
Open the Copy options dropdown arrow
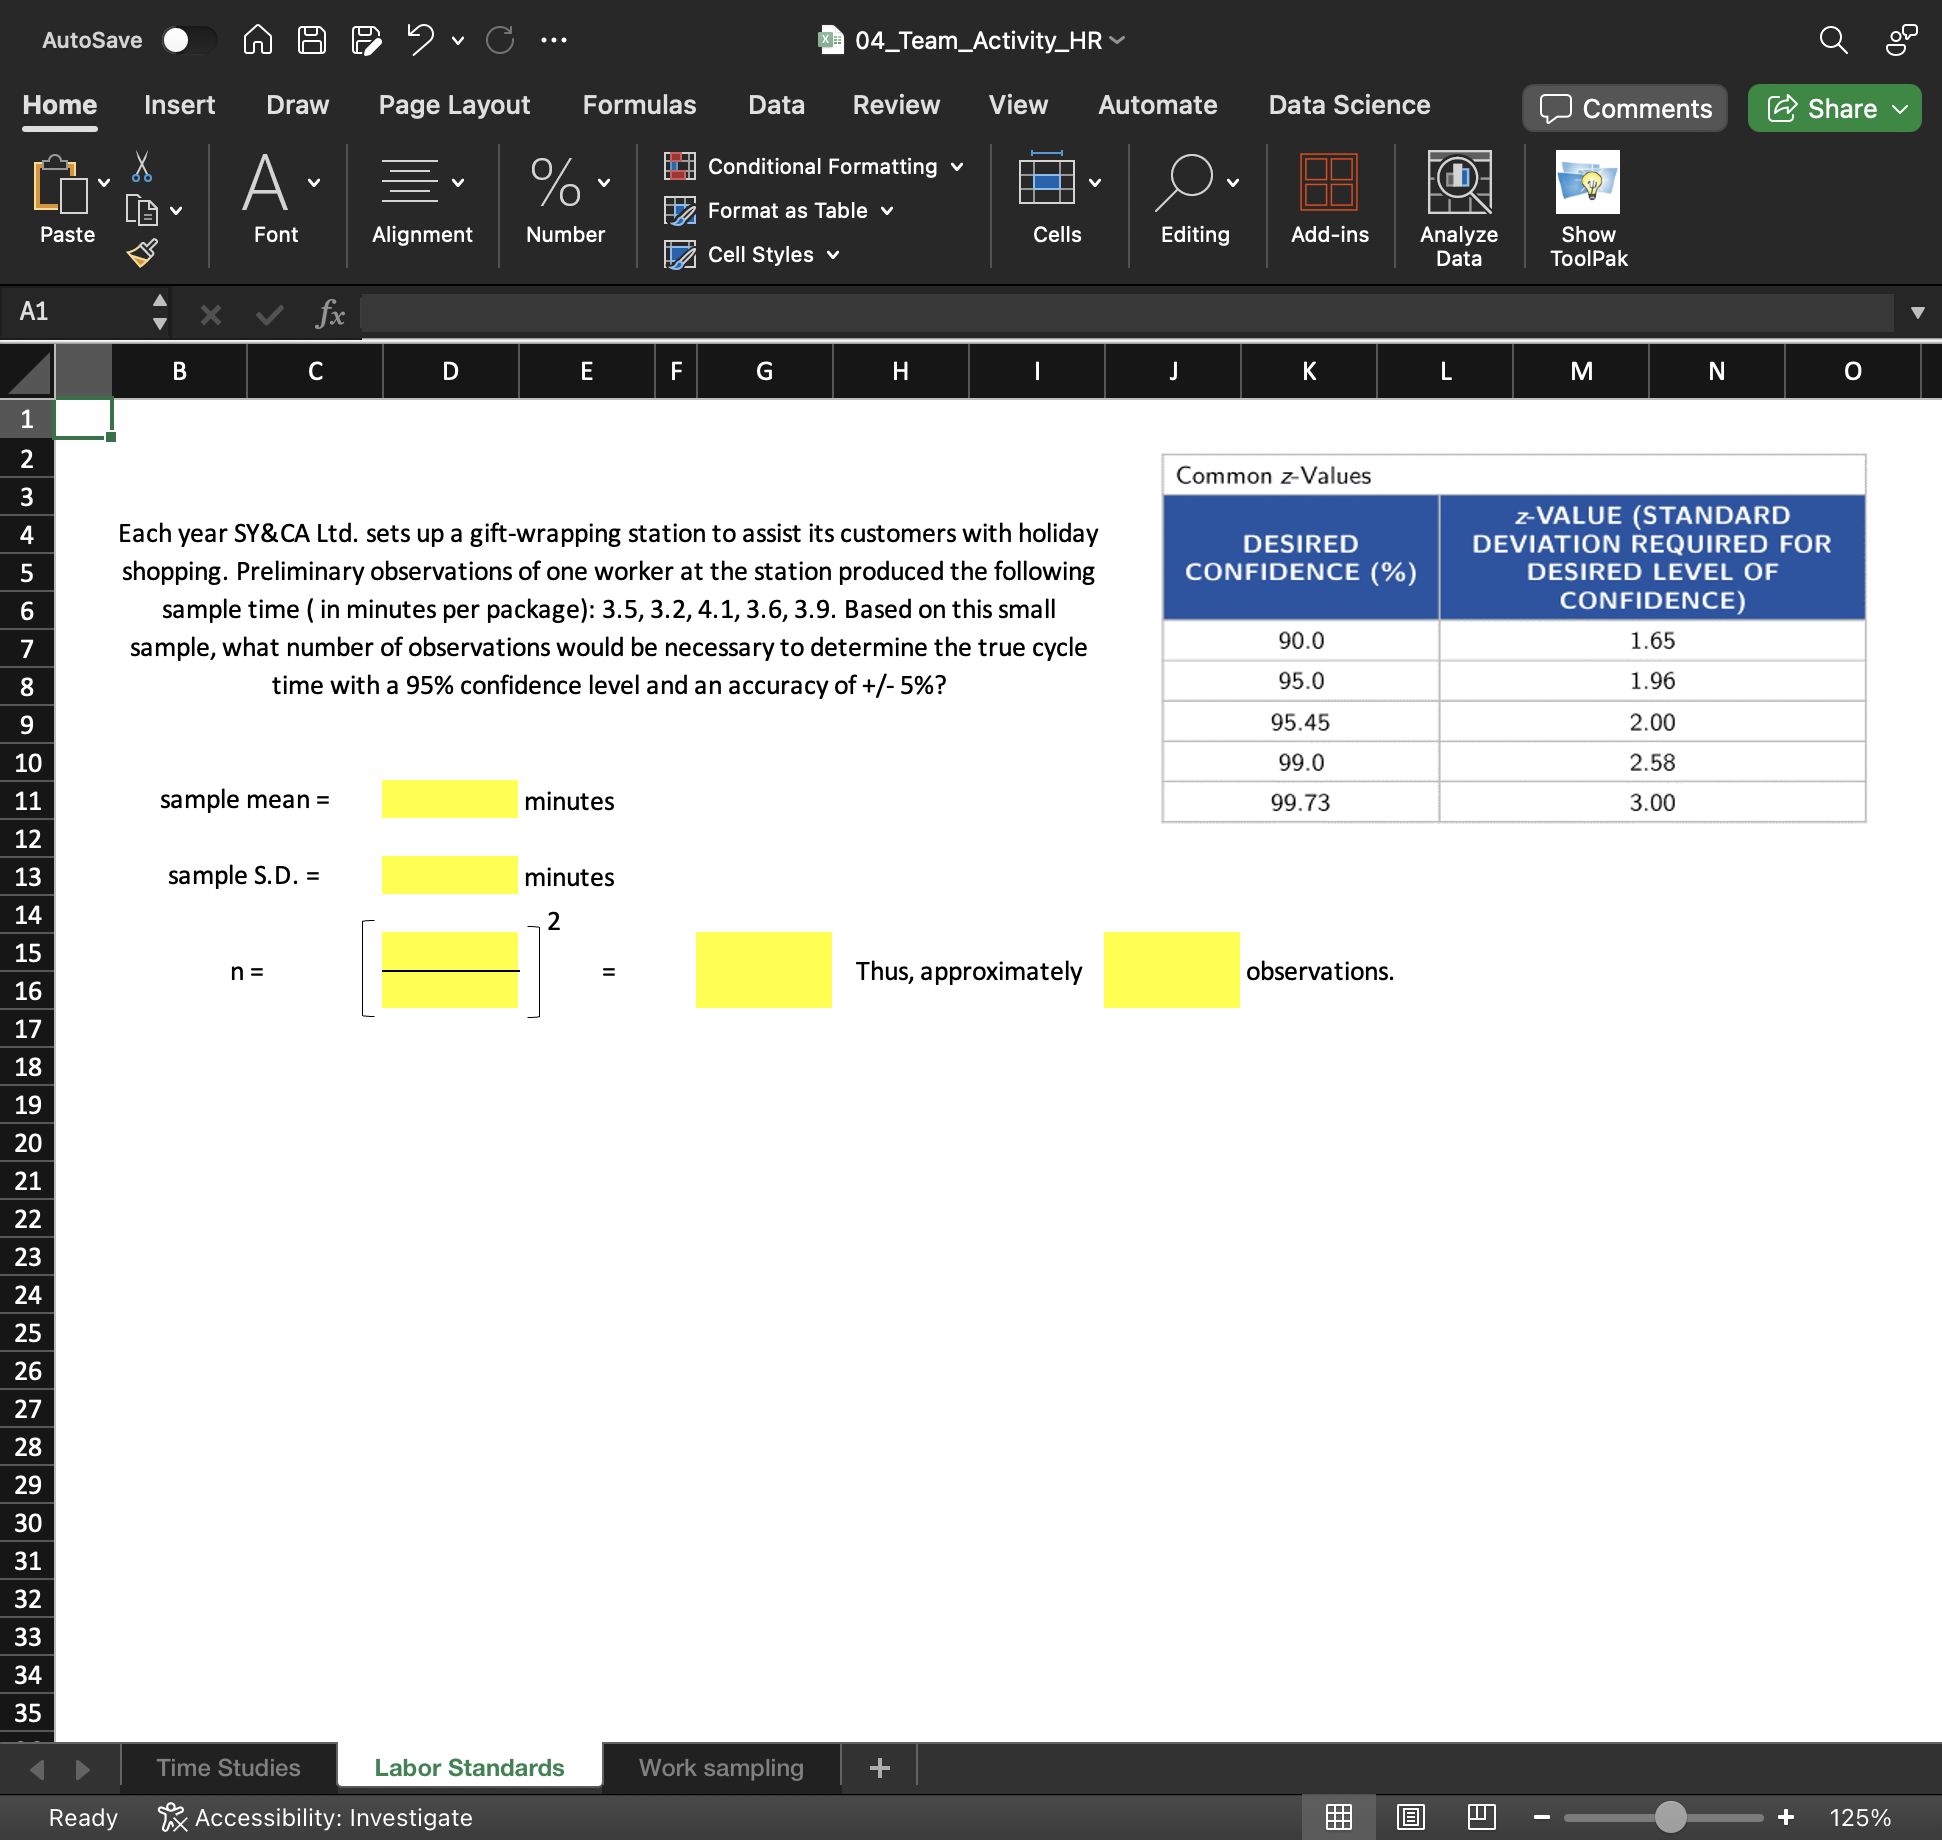(x=176, y=211)
